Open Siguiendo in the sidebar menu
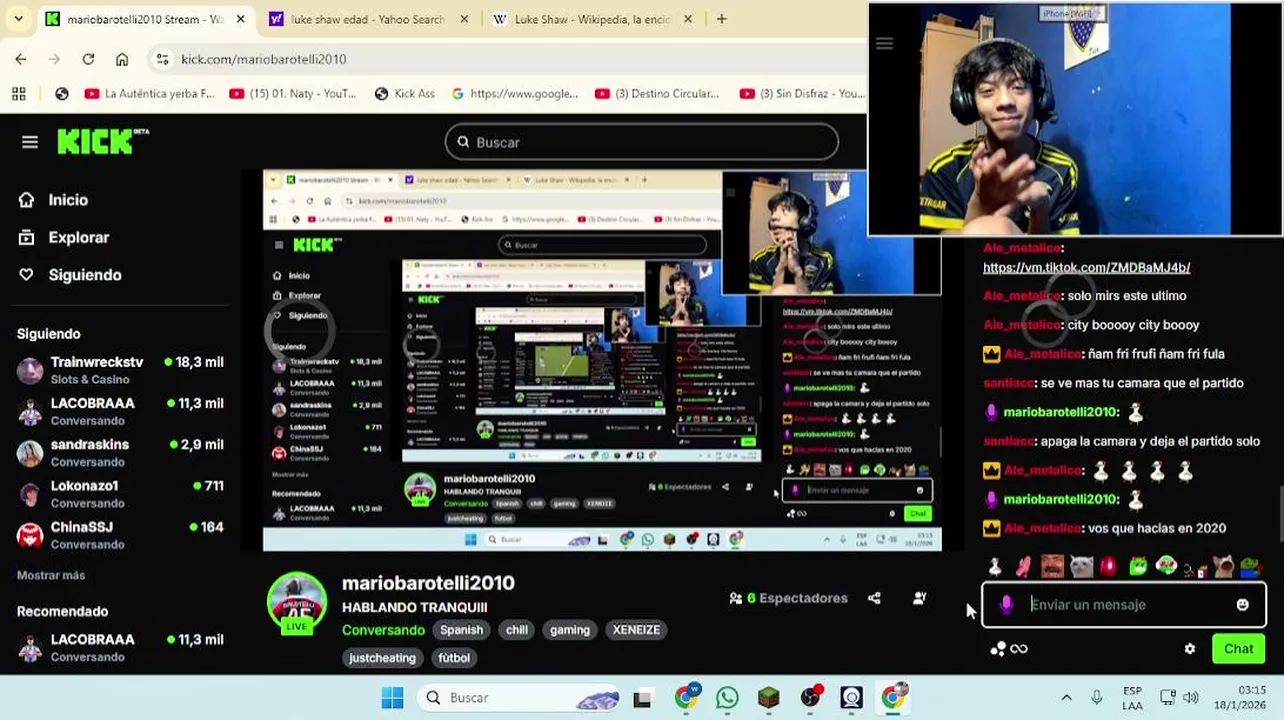The image size is (1284, 720). click(x=70, y=275)
